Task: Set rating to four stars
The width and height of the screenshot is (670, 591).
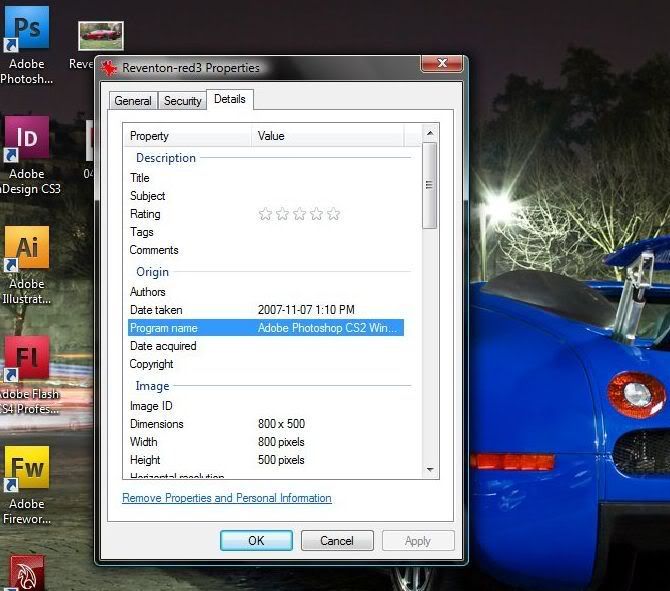Action: pyautogui.click(x=316, y=214)
